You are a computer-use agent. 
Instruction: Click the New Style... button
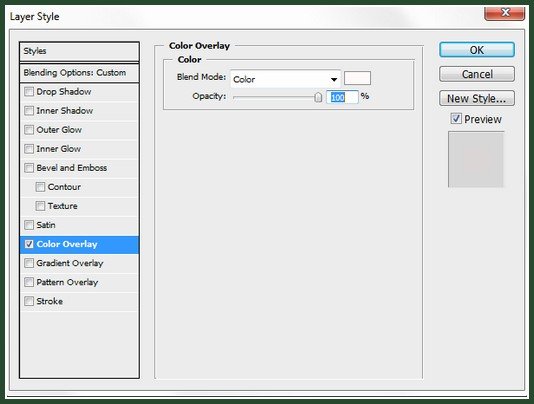point(476,98)
